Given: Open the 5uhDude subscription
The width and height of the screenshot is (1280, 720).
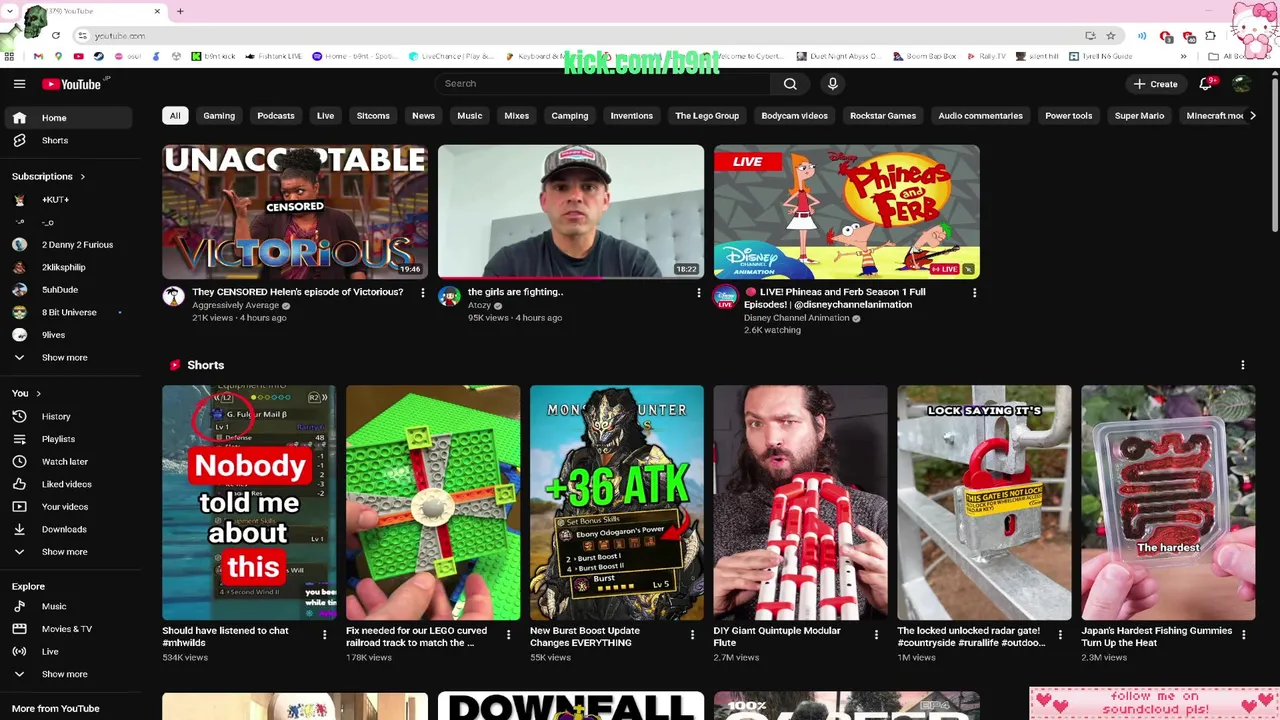Looking at the screenshot, I should tap(66, 290).
